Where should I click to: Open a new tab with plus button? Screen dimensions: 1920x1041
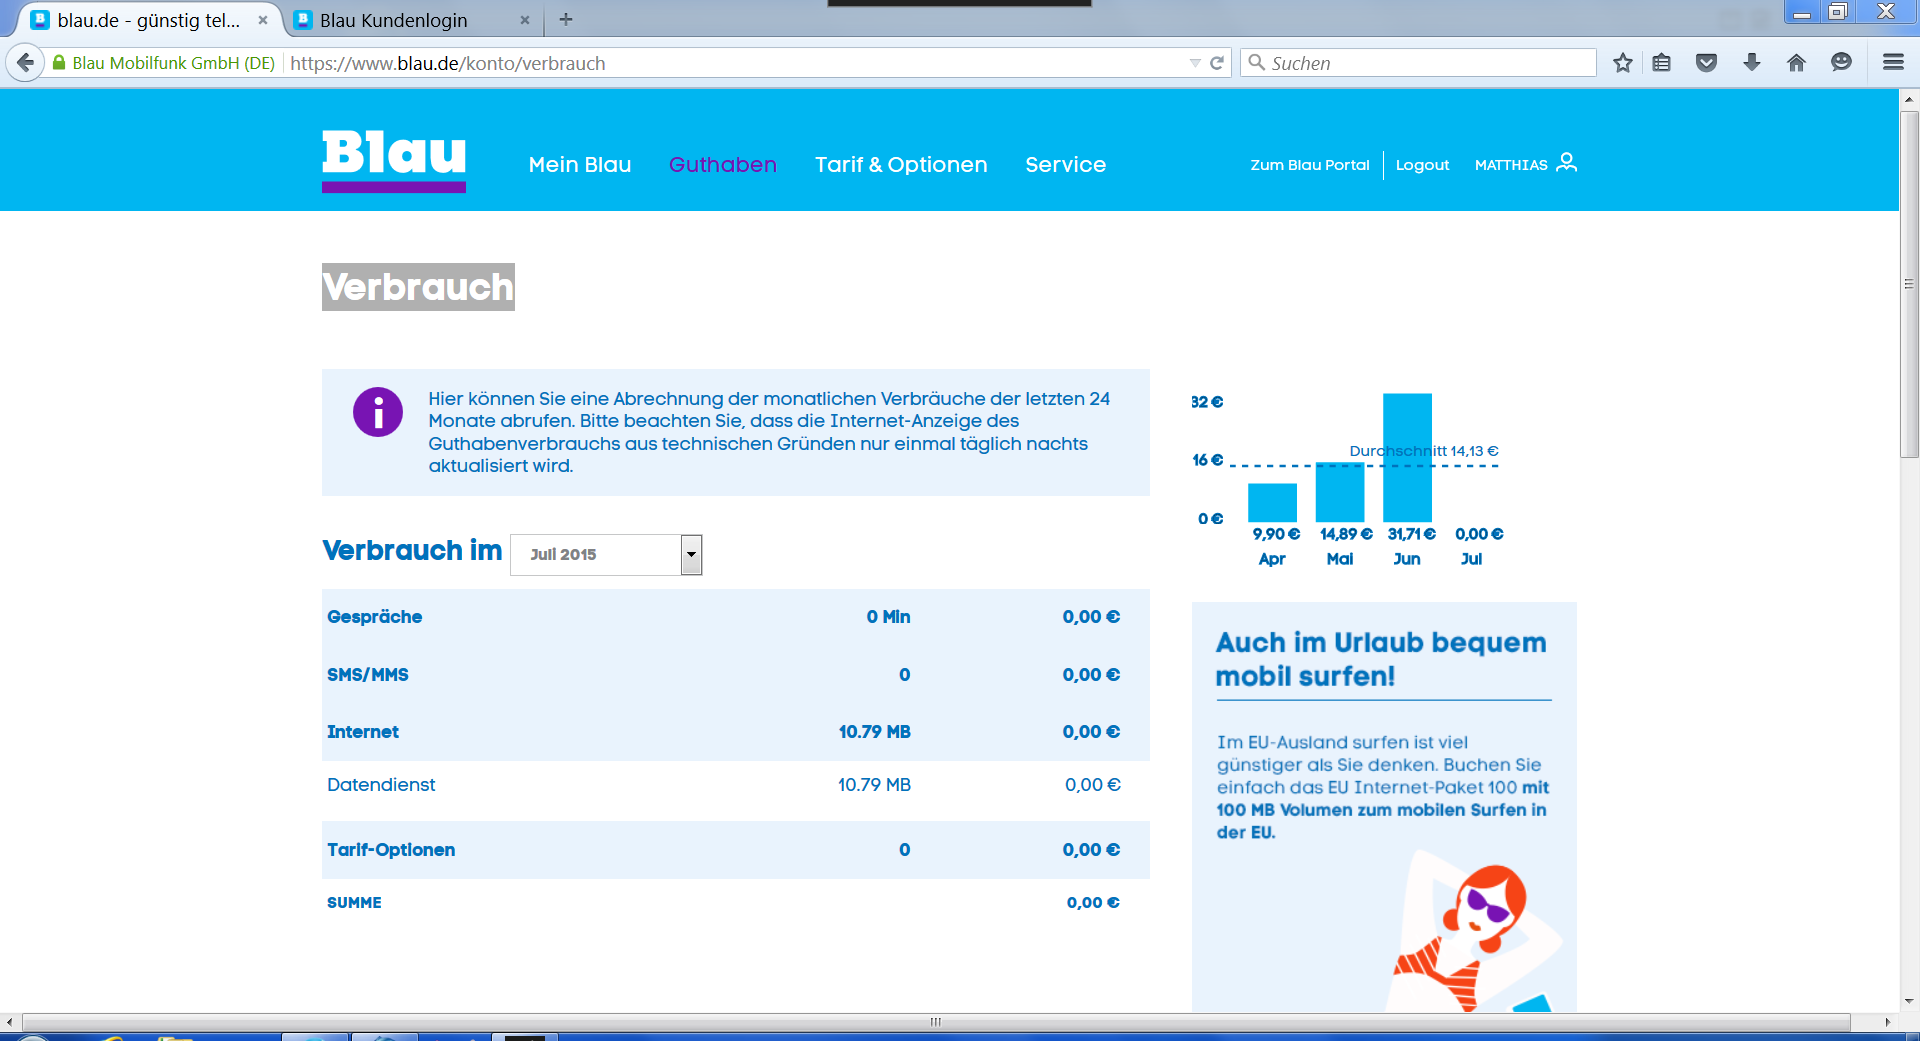point(566,19)
